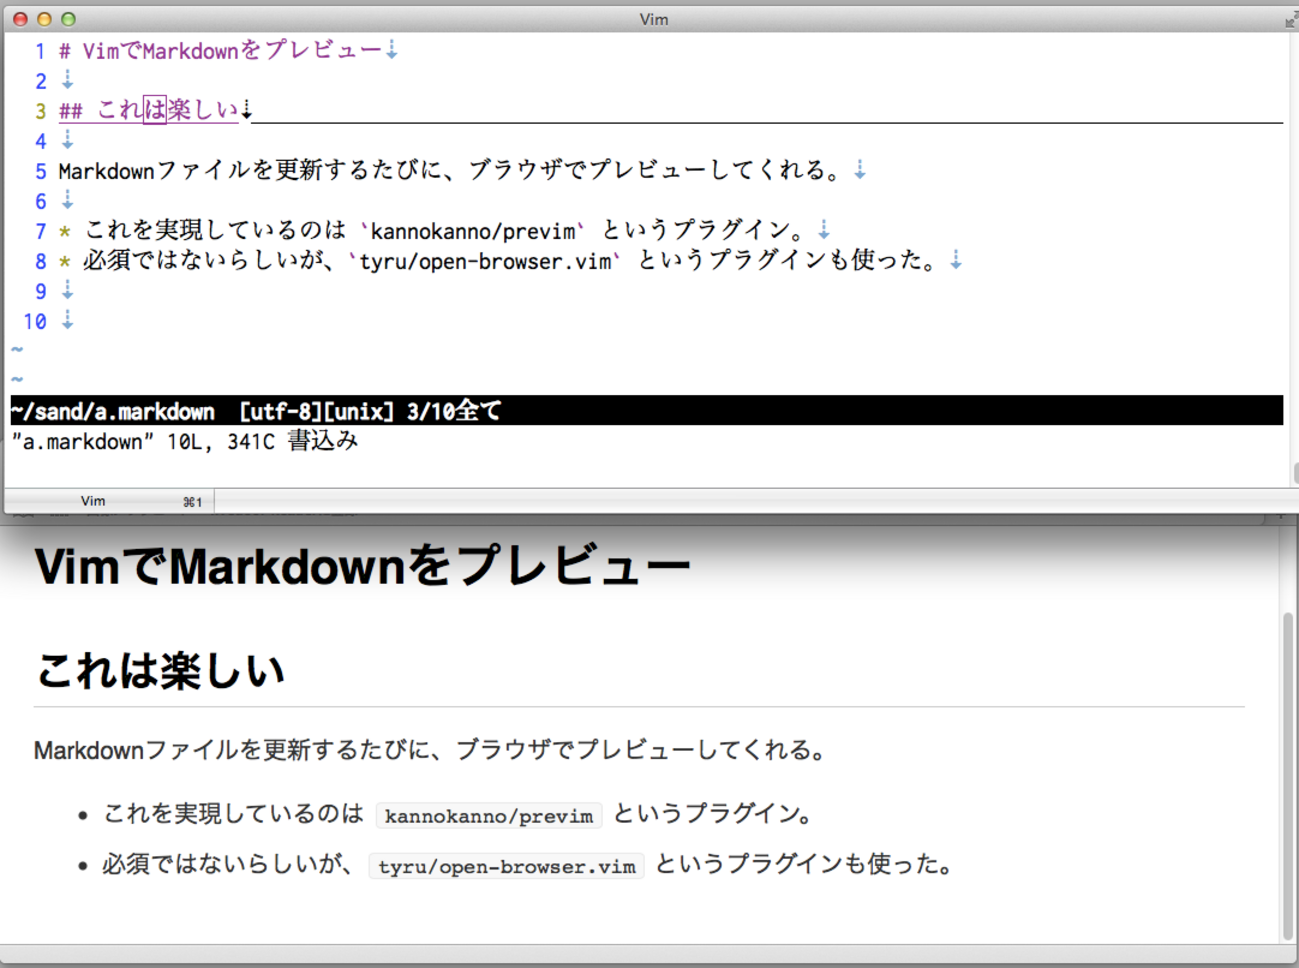
Task: Click "[utf-8]" encoding in the status line
Action: [281, 411]
